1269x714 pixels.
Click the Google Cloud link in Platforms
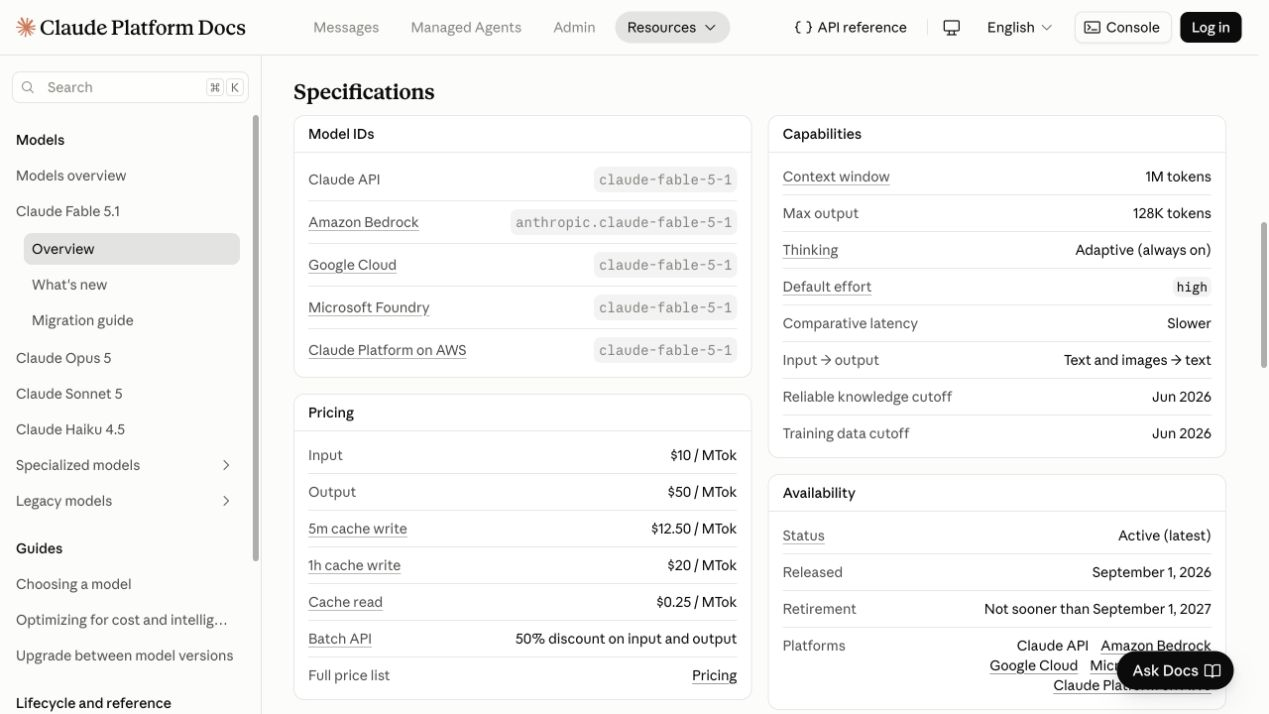(x=1033, y=665)
